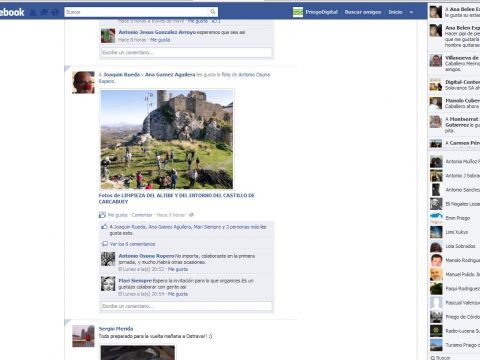The image size is (480, 360).
Task: Click Pascual Valenzuela chat avatar
Action: coord(436,303)
